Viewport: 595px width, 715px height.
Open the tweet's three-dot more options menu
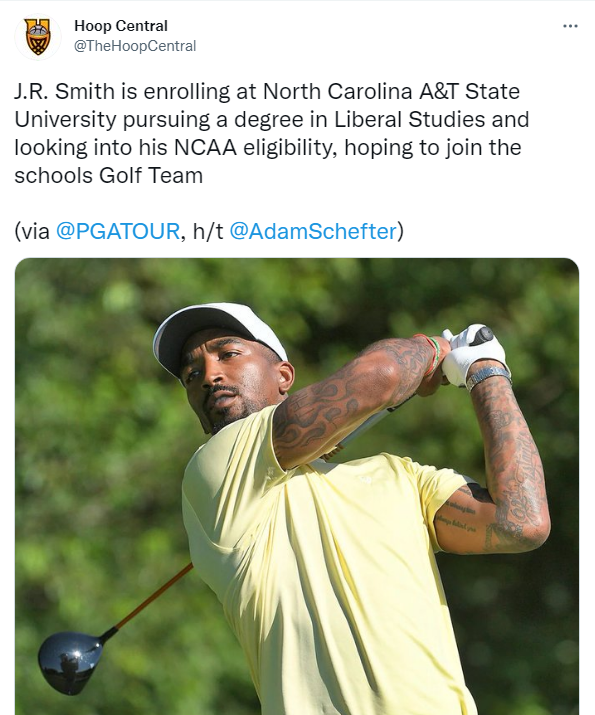(x=570, y=26)
